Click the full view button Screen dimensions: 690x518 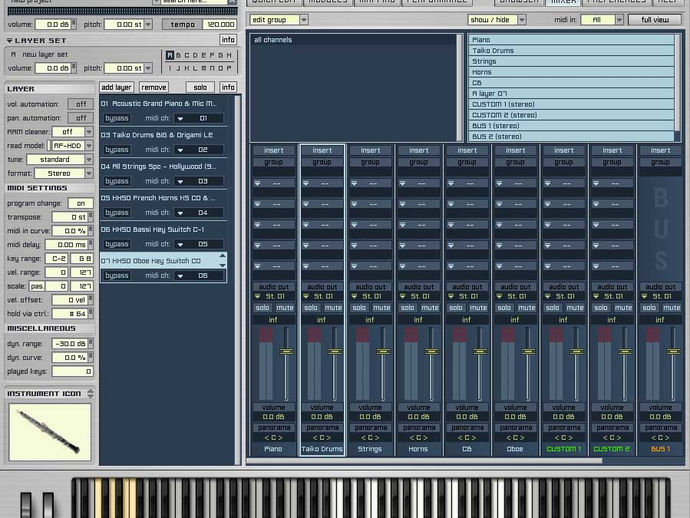click(655, 20)
